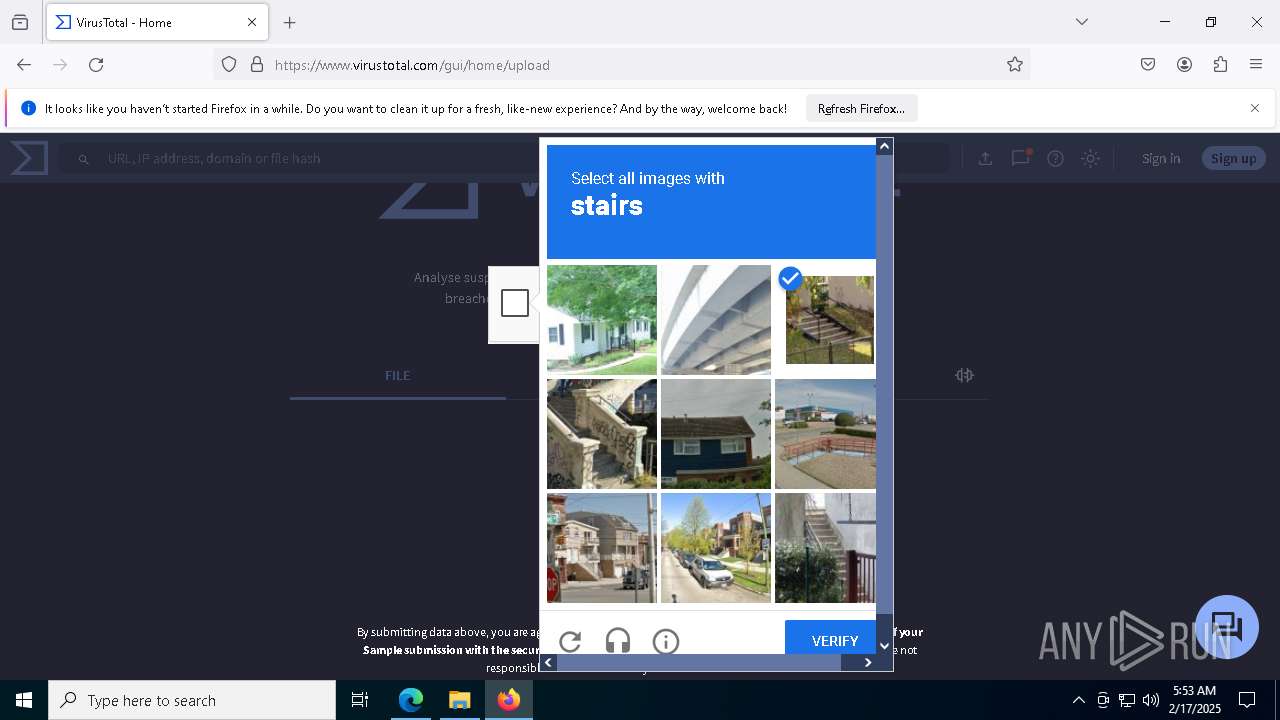Open the Firefox application menu

pyautogui.click(x=1256, y=65)
